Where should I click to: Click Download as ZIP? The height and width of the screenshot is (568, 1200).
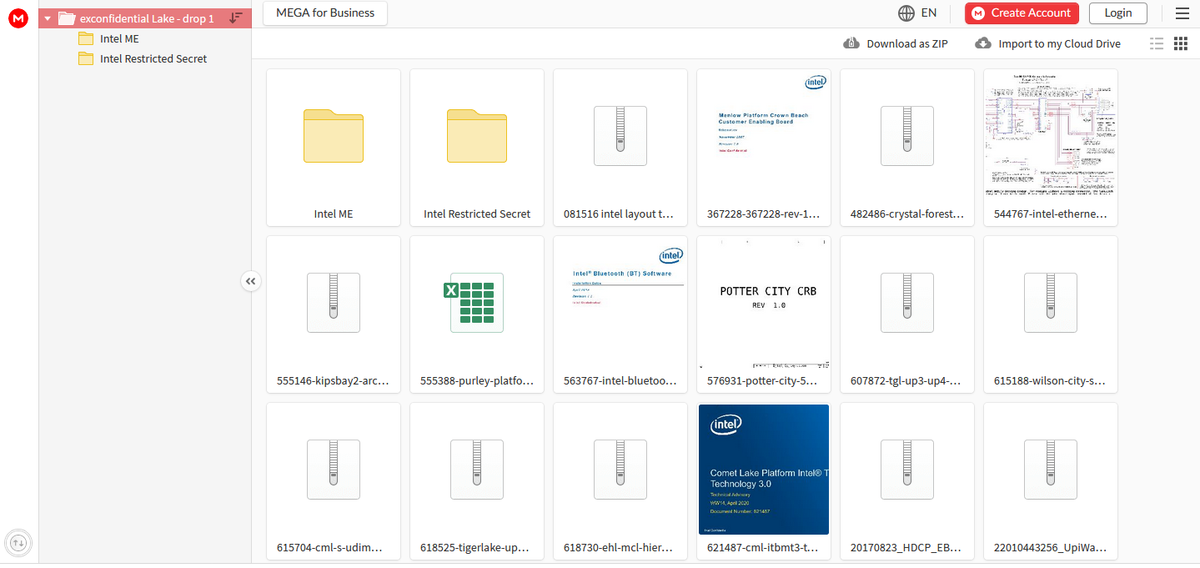[896, 44]
